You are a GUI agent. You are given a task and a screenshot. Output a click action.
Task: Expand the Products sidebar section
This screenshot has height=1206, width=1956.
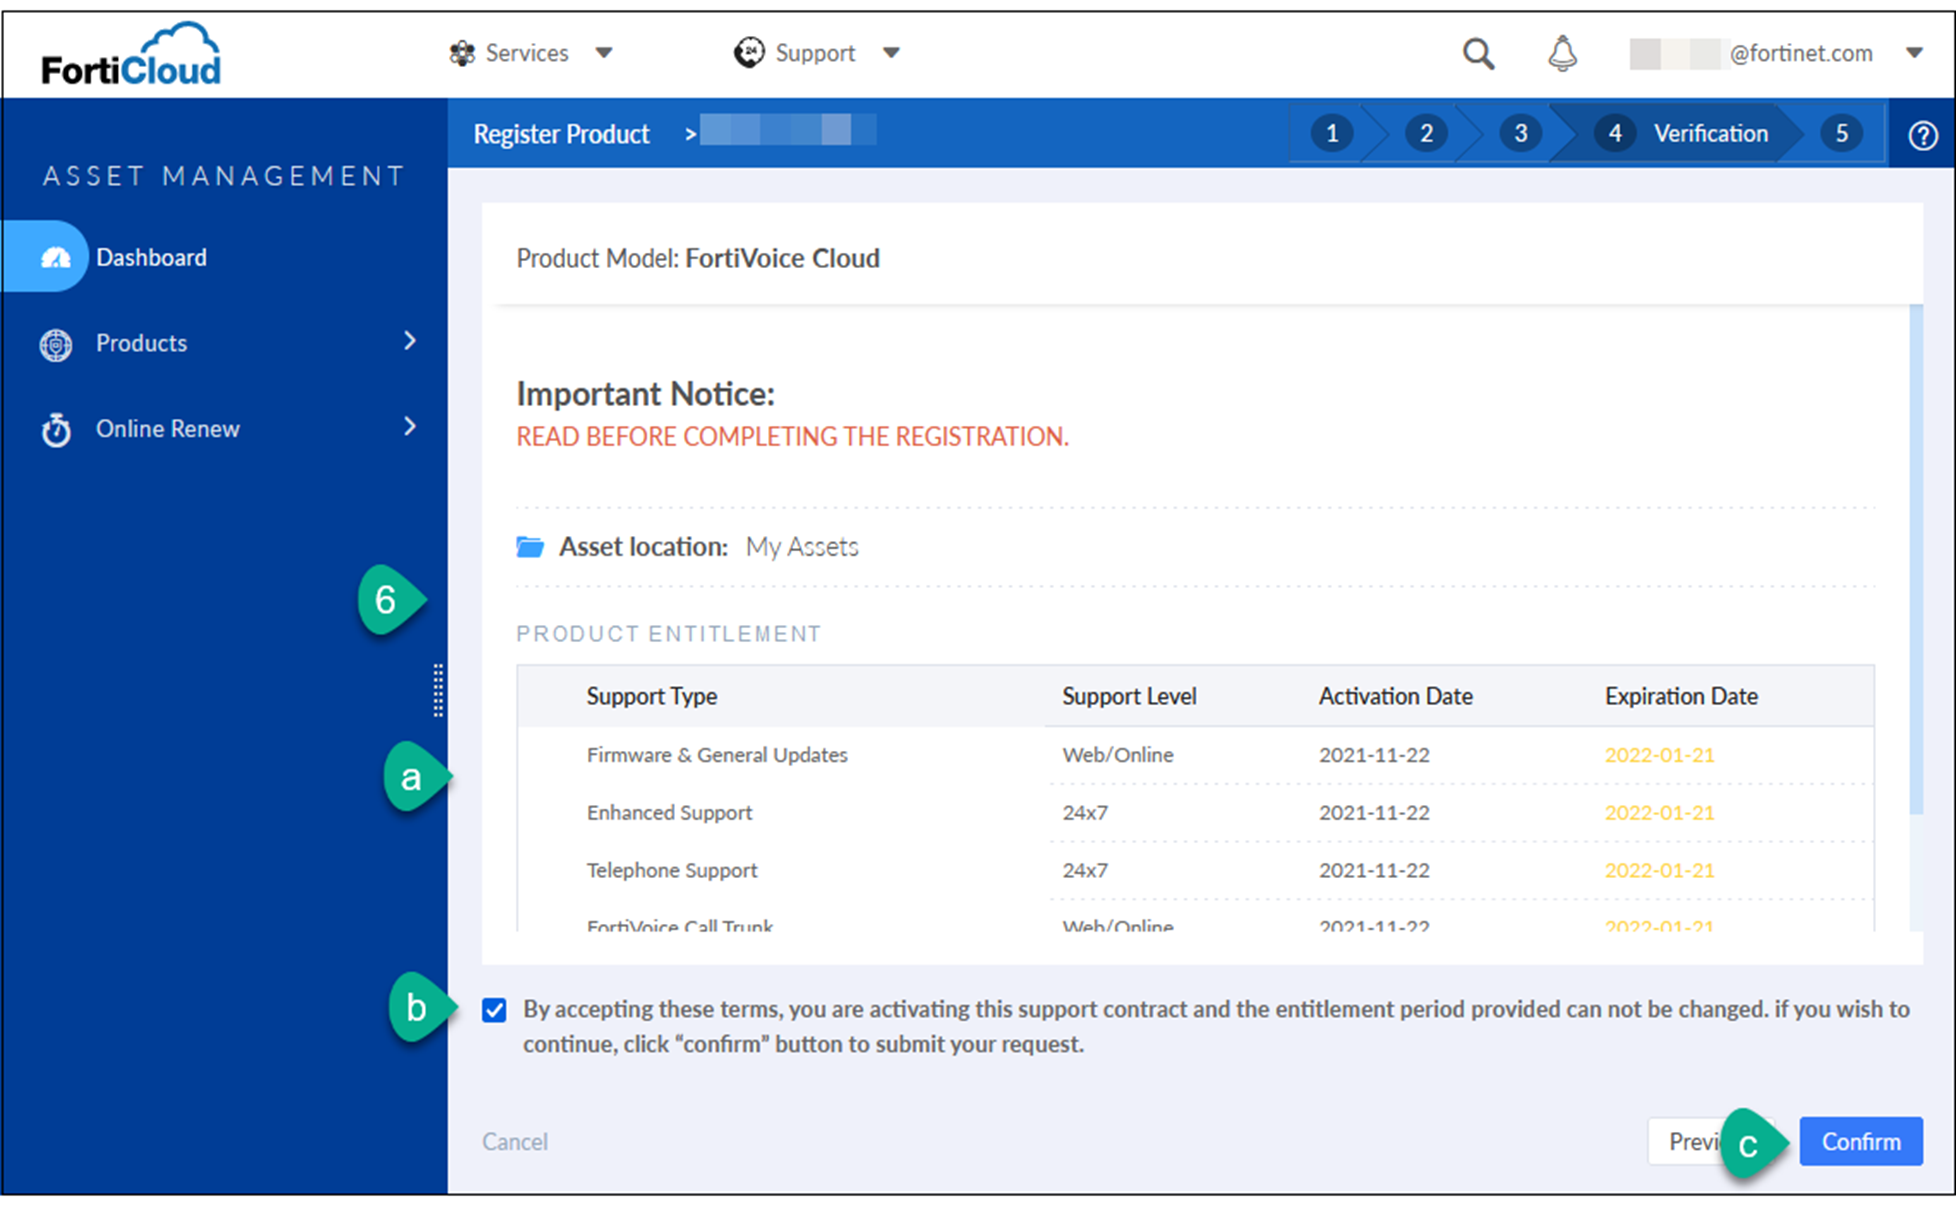tap(410, 342)
